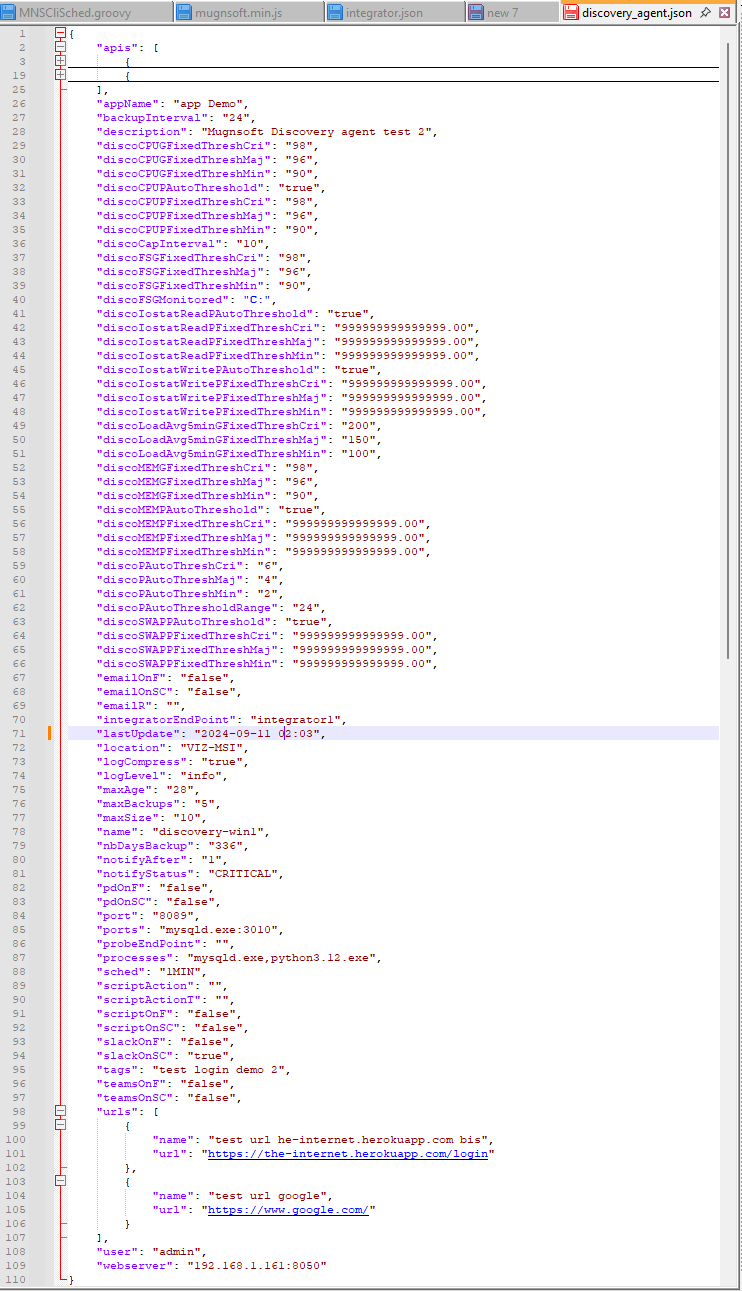
Task: Click the "backupInterval": "24" line
Action: coord(175,117)
